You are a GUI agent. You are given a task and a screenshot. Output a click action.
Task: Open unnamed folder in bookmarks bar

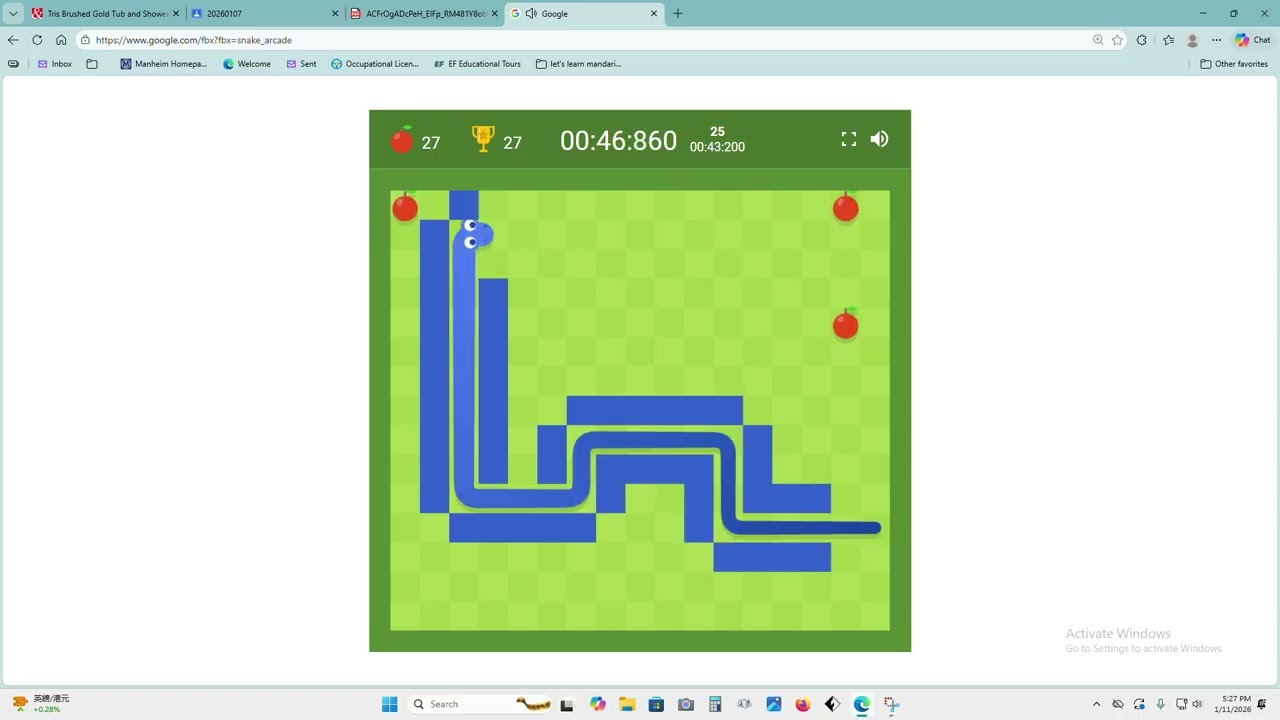tap(92, 64)
